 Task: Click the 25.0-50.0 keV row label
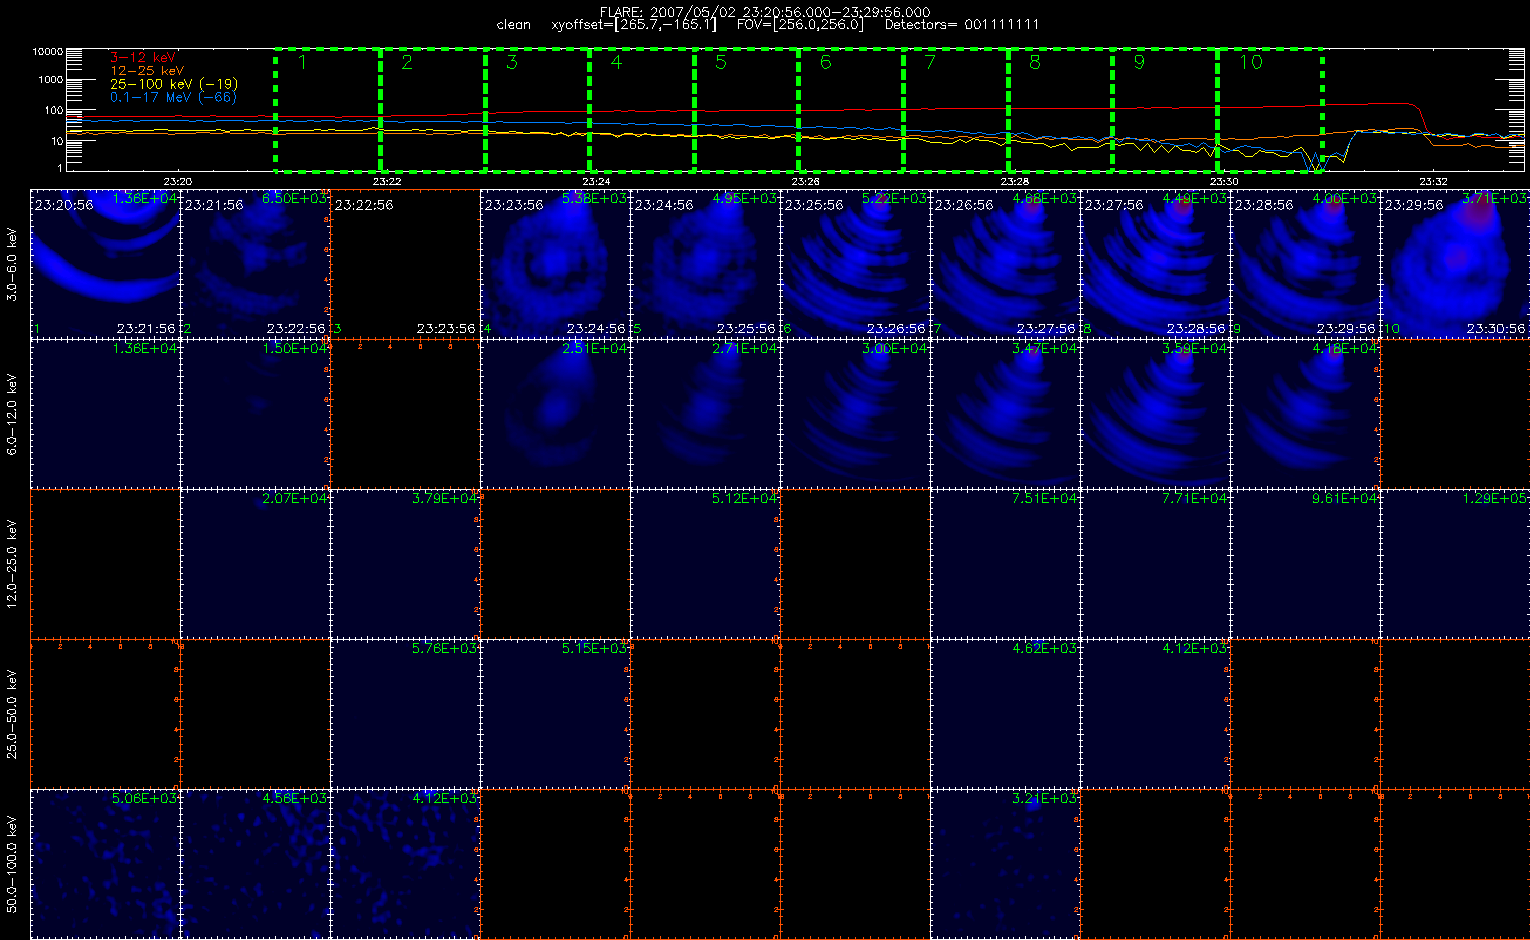(12, 713)
